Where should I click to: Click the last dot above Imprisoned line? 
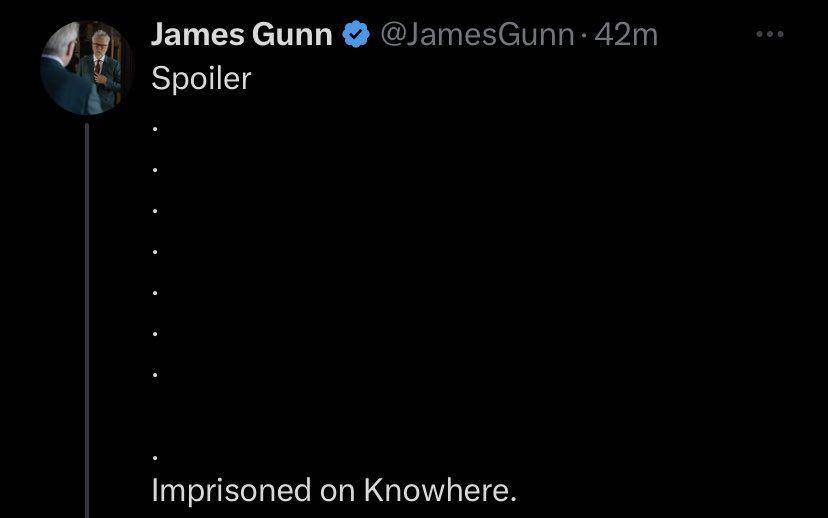click(155, 458)
